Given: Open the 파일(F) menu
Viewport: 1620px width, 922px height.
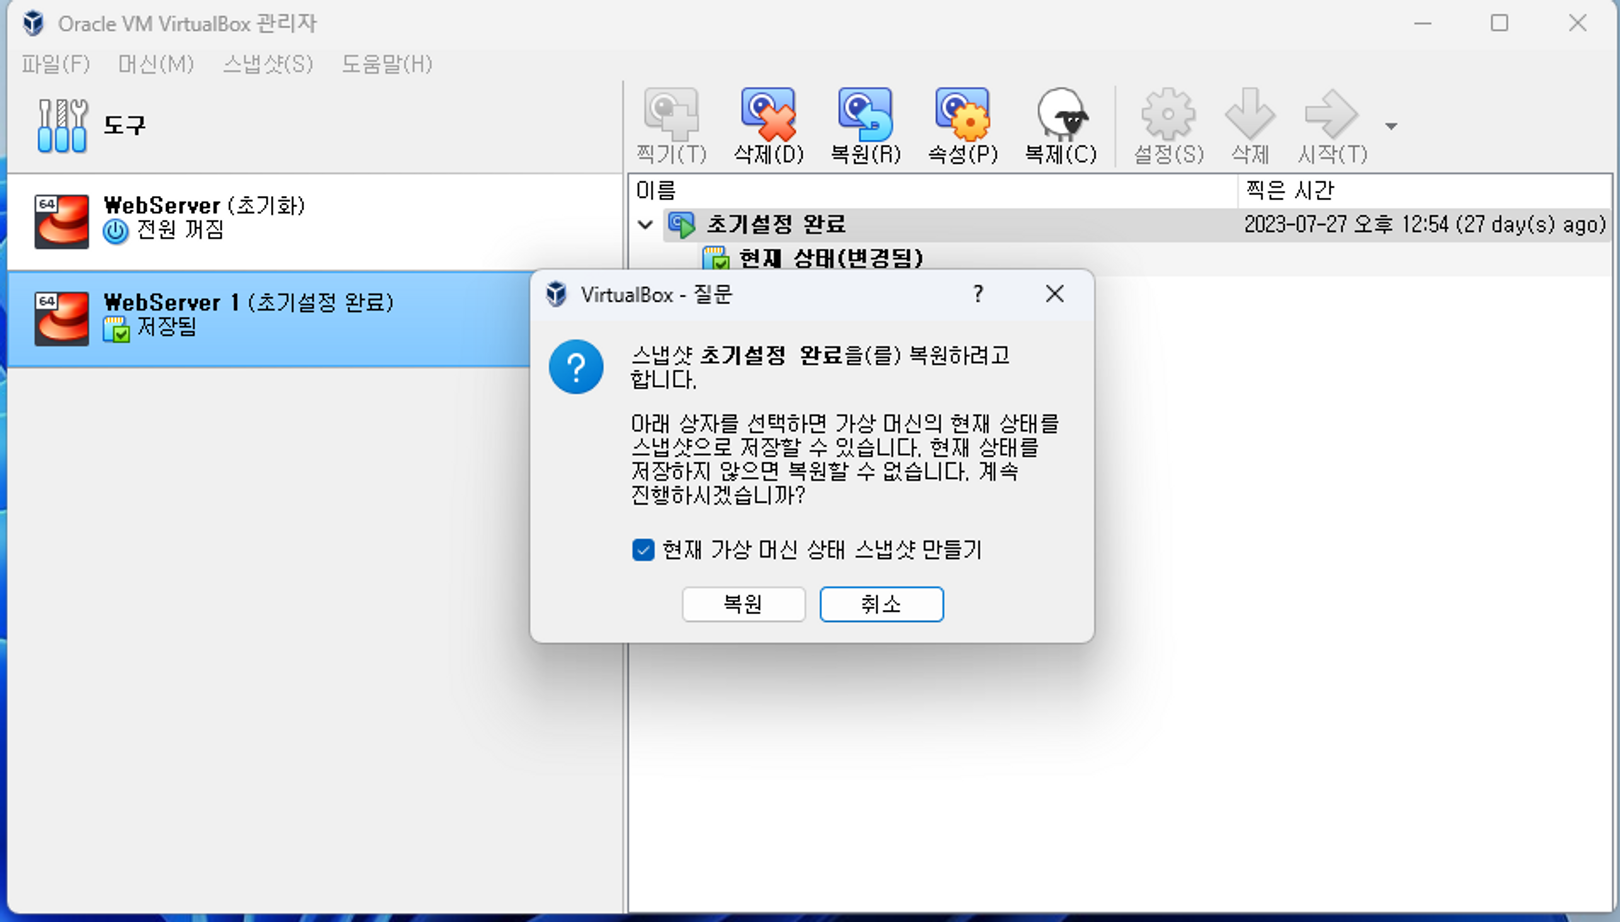Looking at the screenshot, I should pos(56,64).
